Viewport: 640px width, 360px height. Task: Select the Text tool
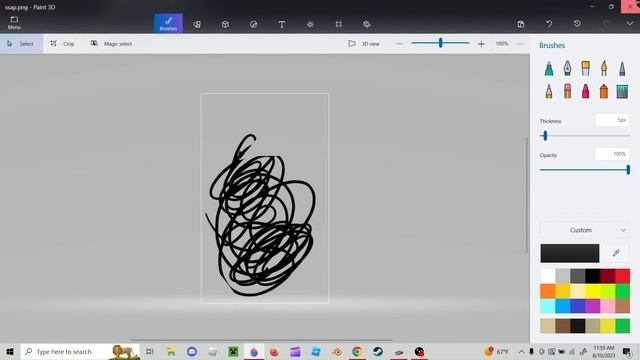[282, 24]
